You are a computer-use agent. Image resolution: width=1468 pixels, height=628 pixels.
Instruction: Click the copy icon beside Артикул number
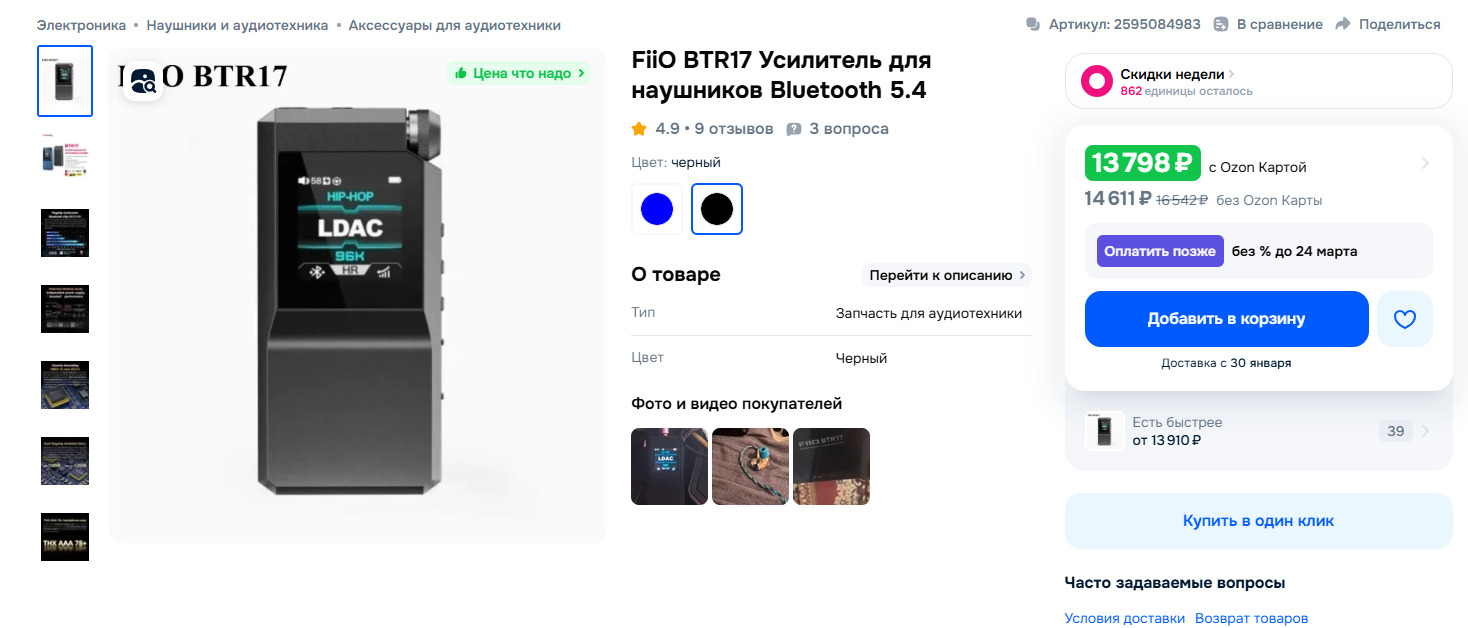click(x=1033, y=24)
